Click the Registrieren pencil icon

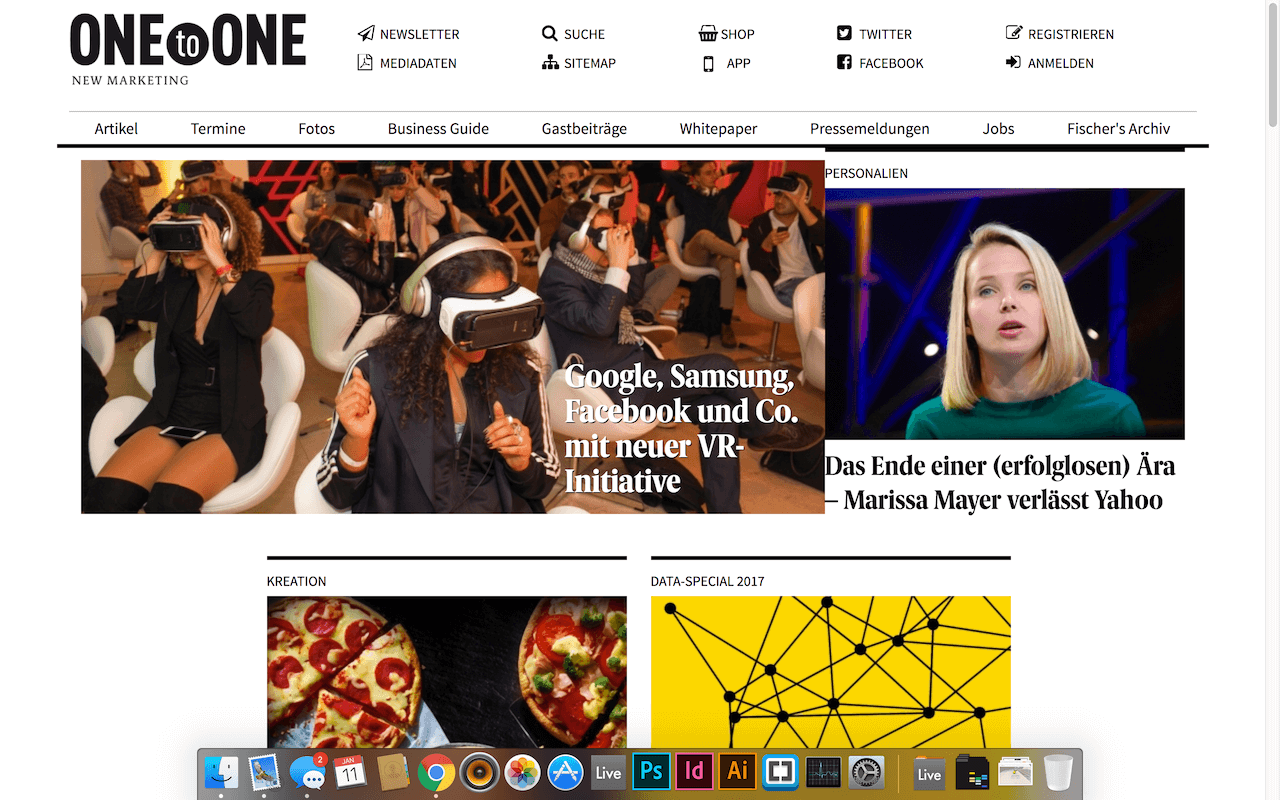click(x=1014, y=33)
